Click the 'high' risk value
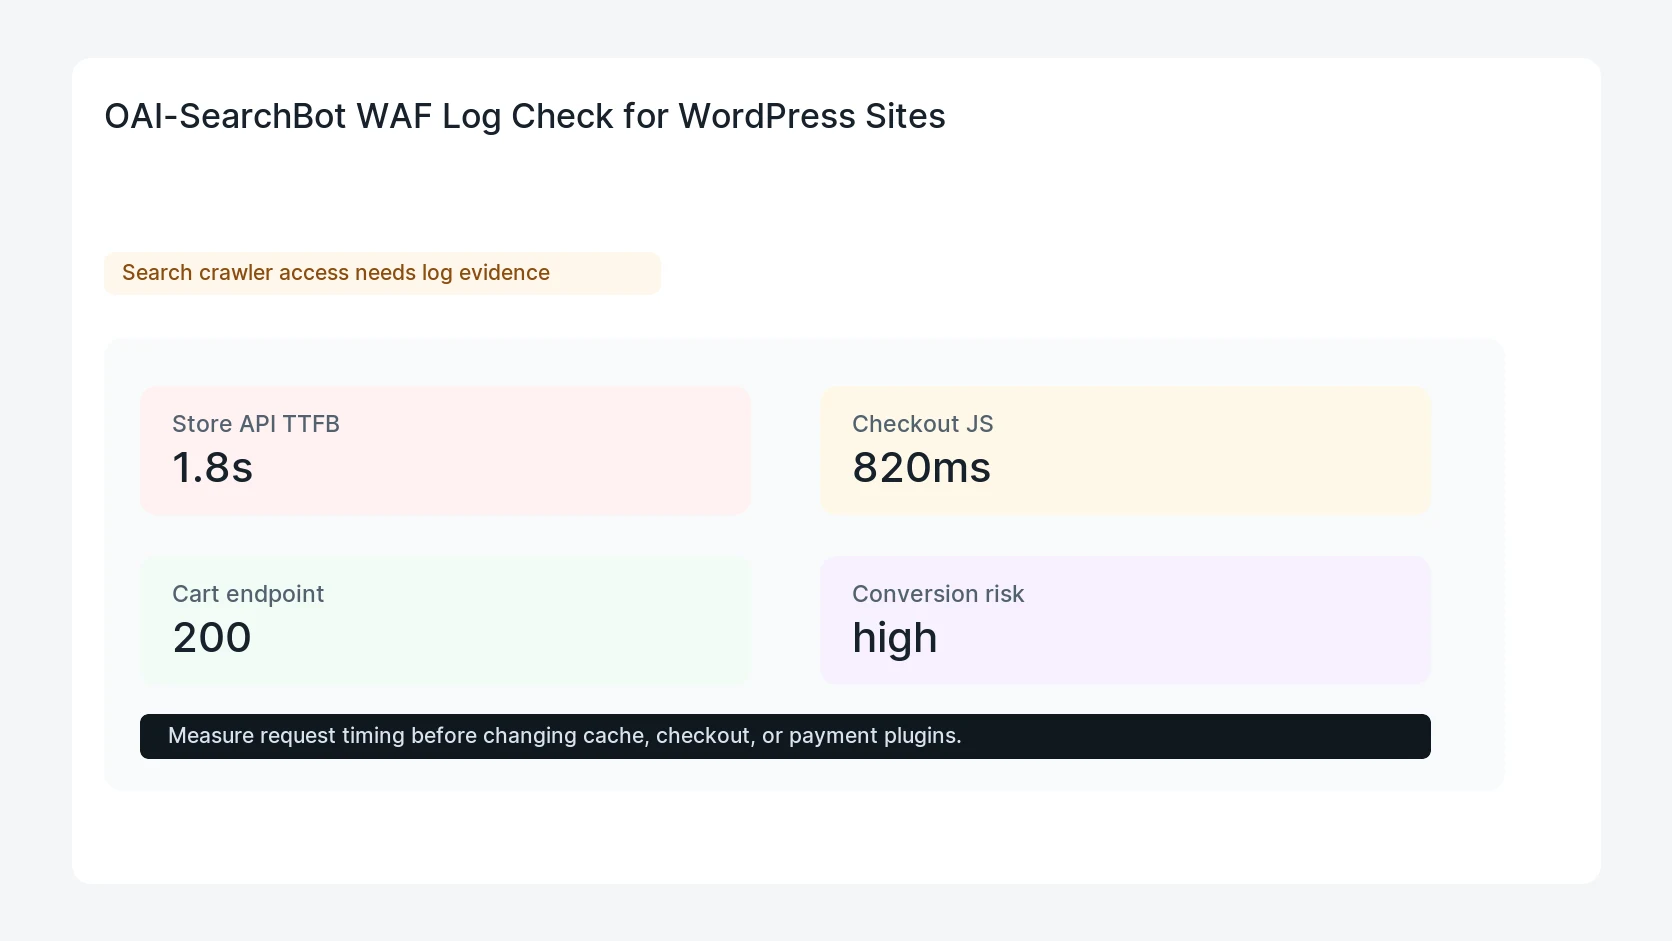1672x941 pixels. (x=895, y=639)
